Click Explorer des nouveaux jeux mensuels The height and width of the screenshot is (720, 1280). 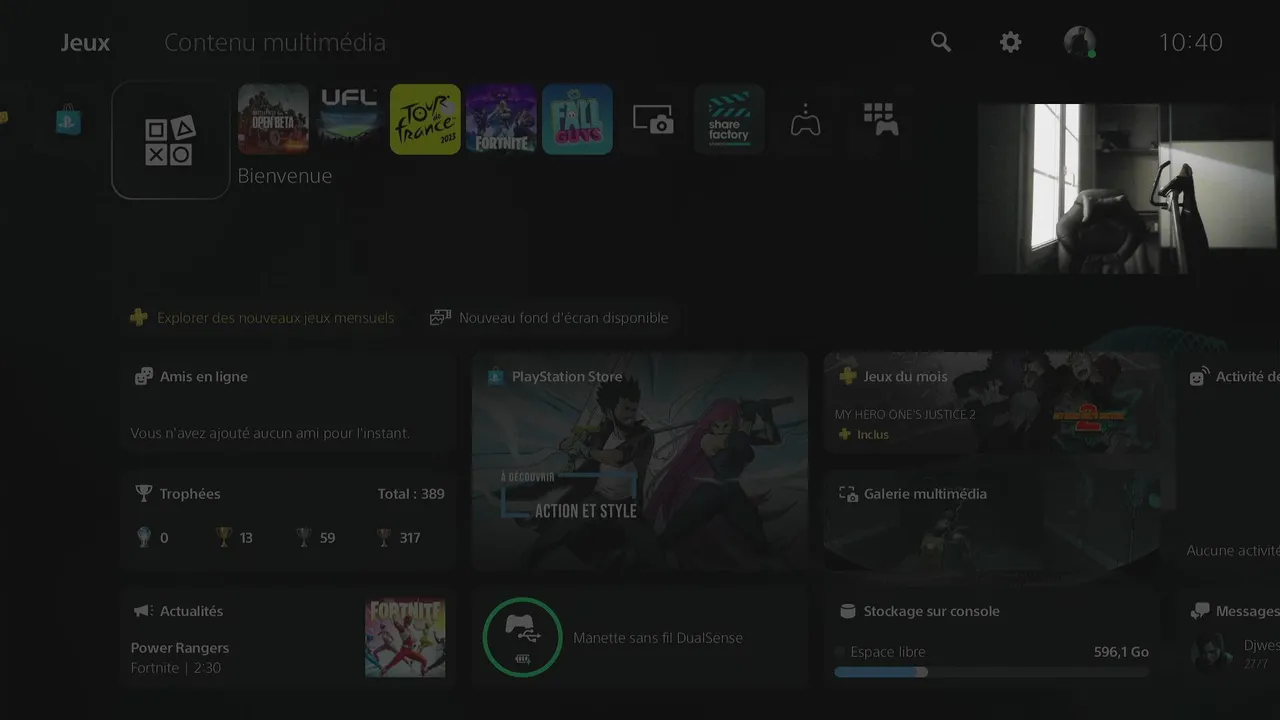click(x=263, y=318)
